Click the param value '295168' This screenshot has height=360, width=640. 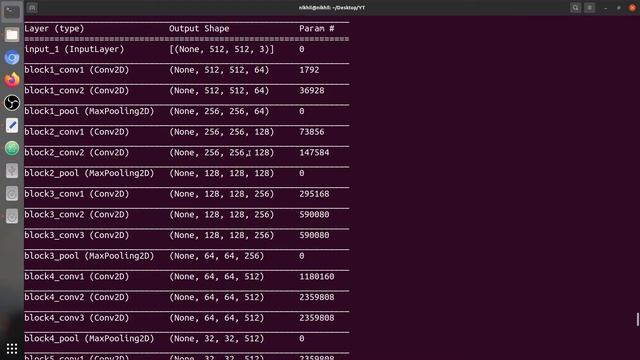click(x=314, y=194)
